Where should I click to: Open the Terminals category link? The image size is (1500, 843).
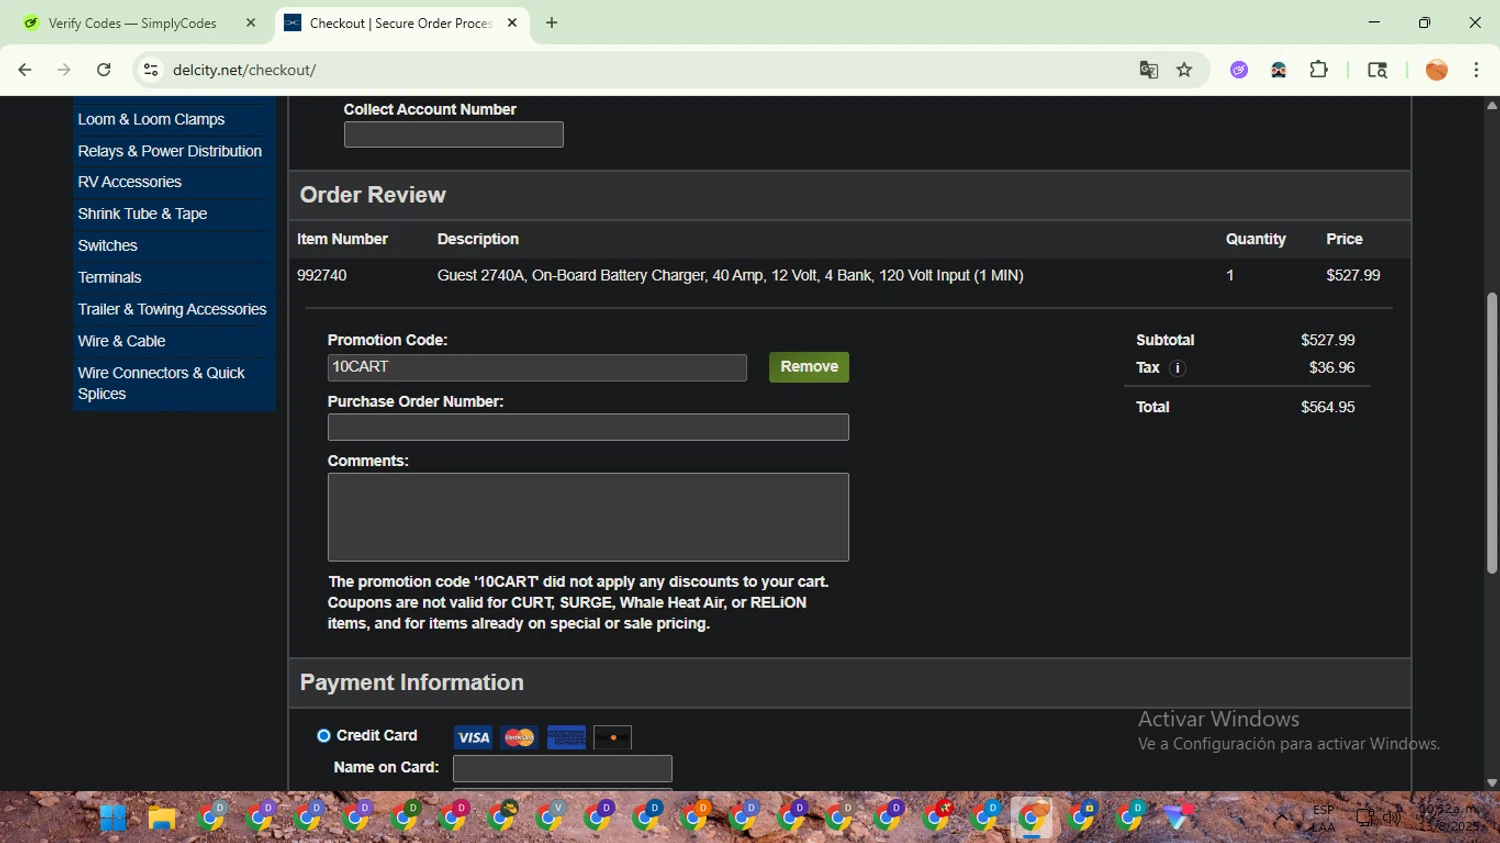110,278
